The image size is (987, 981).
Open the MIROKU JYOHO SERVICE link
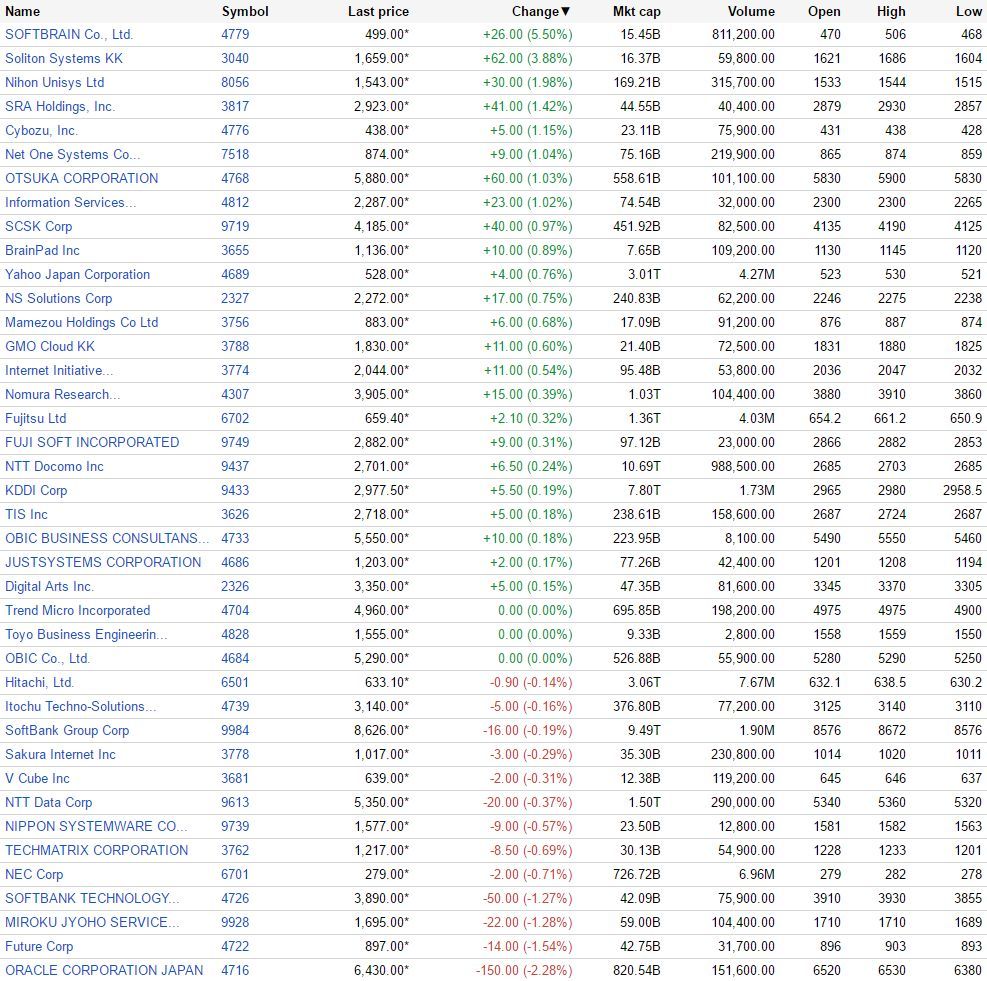point(92,922)
